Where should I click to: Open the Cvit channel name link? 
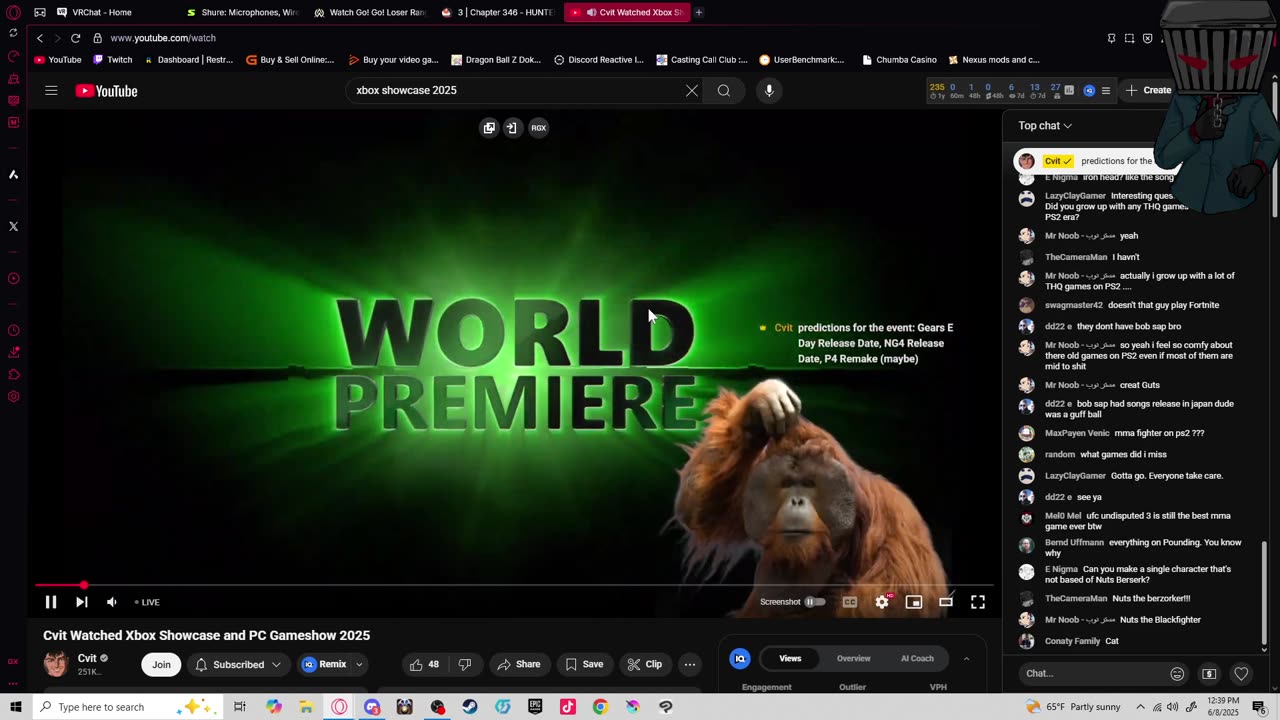coord(87,658)
